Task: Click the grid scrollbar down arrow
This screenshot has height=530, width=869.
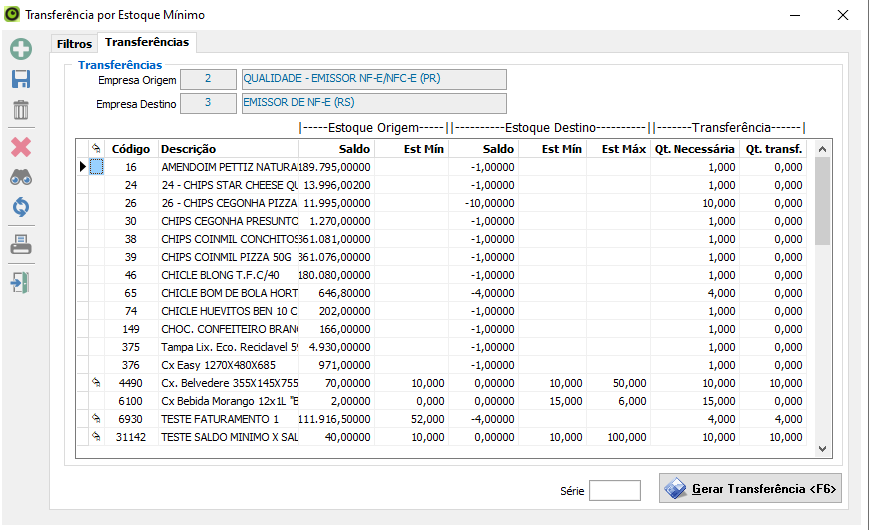Action: click(822, 450)
